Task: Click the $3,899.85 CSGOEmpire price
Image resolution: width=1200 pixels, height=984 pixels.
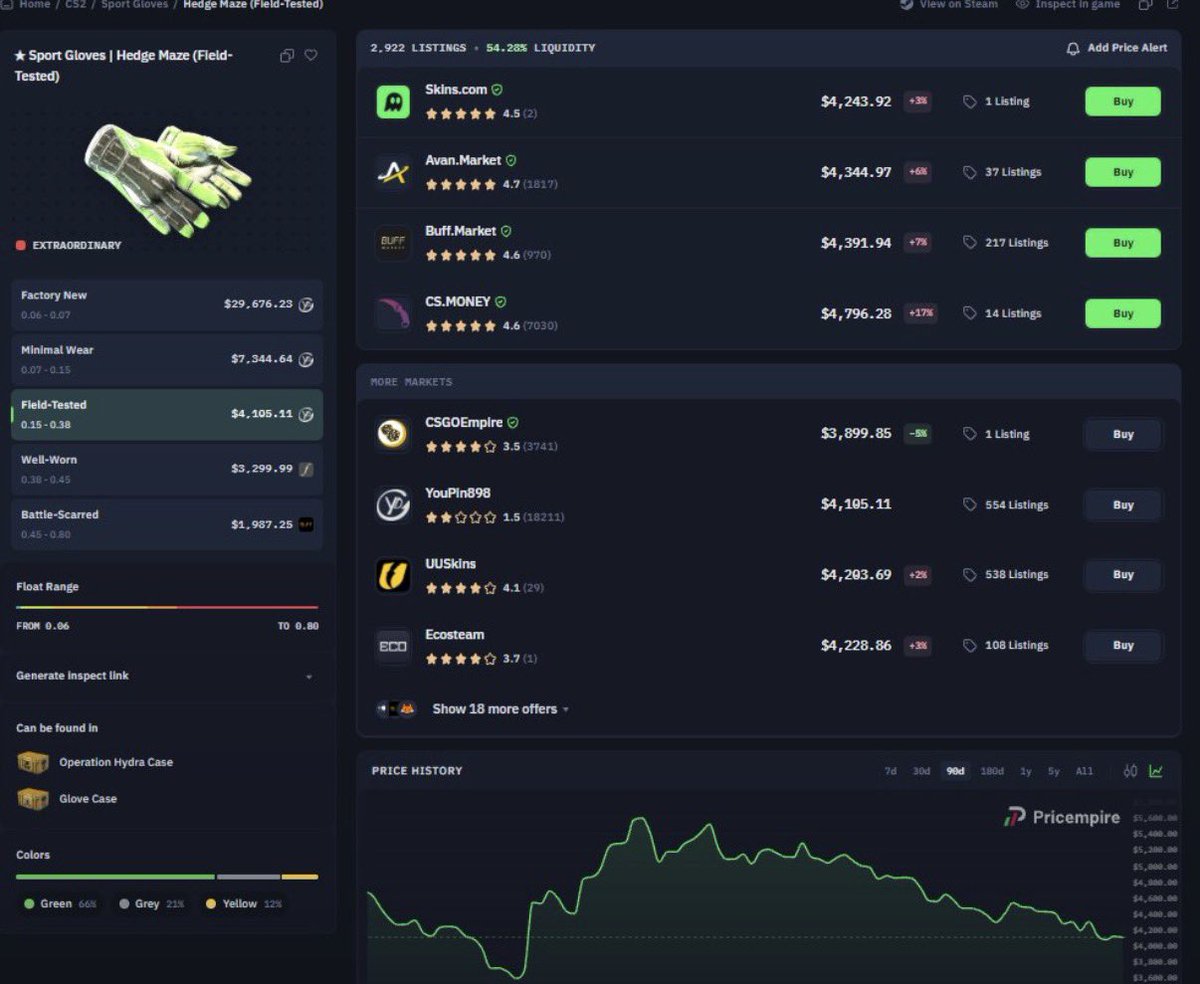Action: (x=856, y=434)
